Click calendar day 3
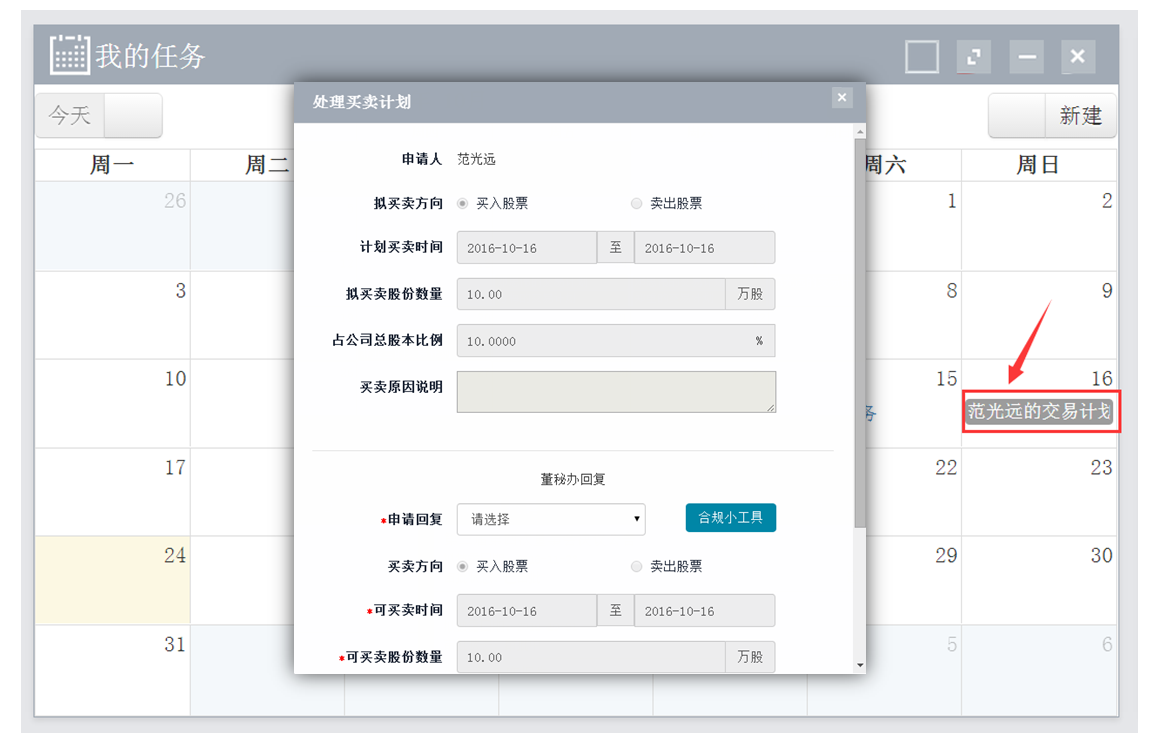This screenshot has height=751, width=1172. [x=112, y=315]
